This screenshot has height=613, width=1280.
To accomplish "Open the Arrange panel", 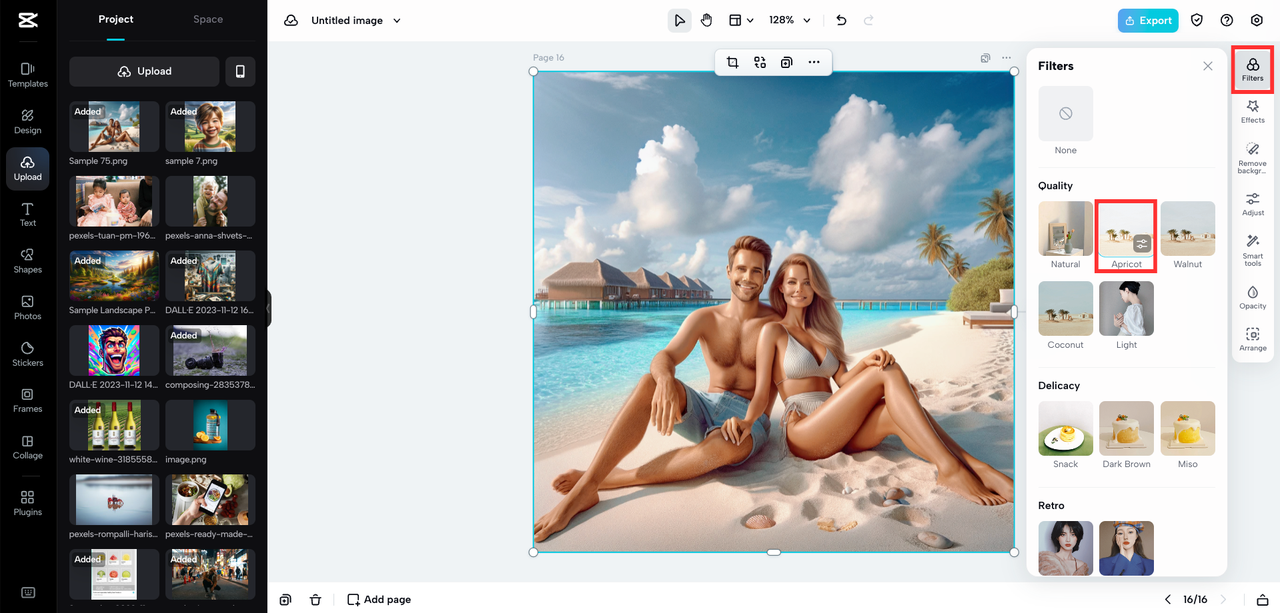I will coord(1253,339).
